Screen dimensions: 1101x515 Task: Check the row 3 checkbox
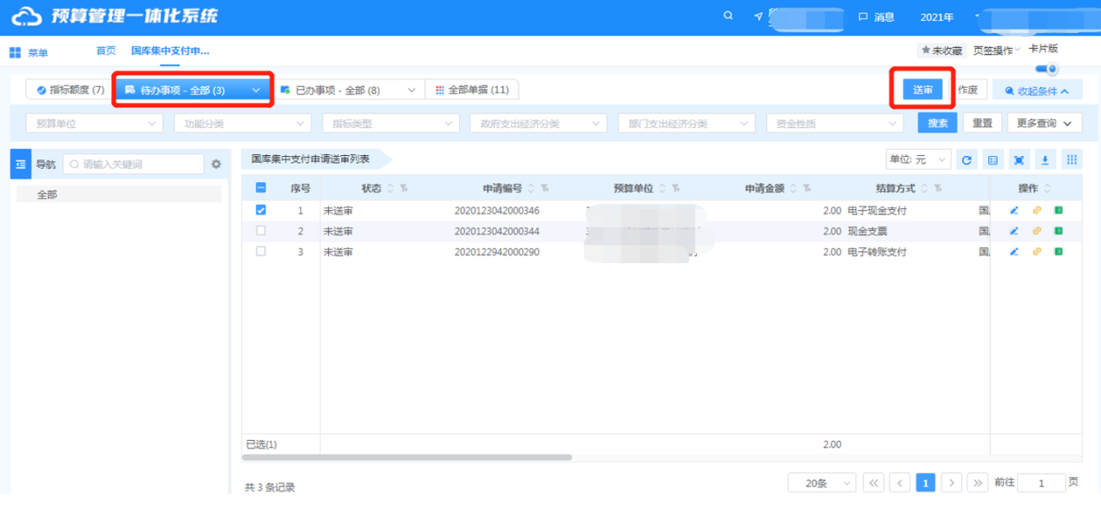(x=261, y=251)
